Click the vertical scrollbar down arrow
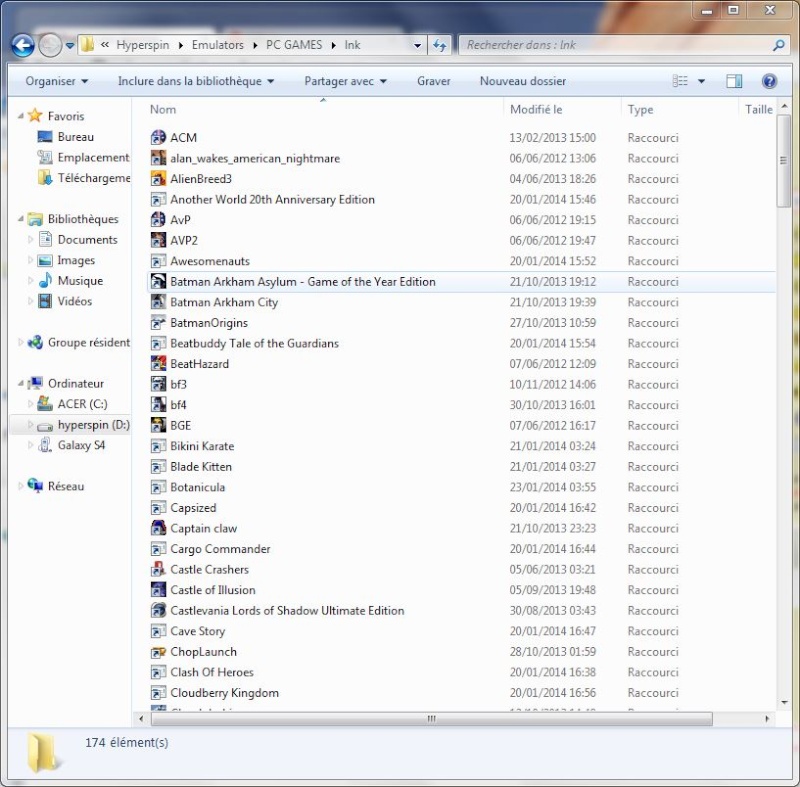The width and height of the screenshot is (800, 787). (784, 703)
